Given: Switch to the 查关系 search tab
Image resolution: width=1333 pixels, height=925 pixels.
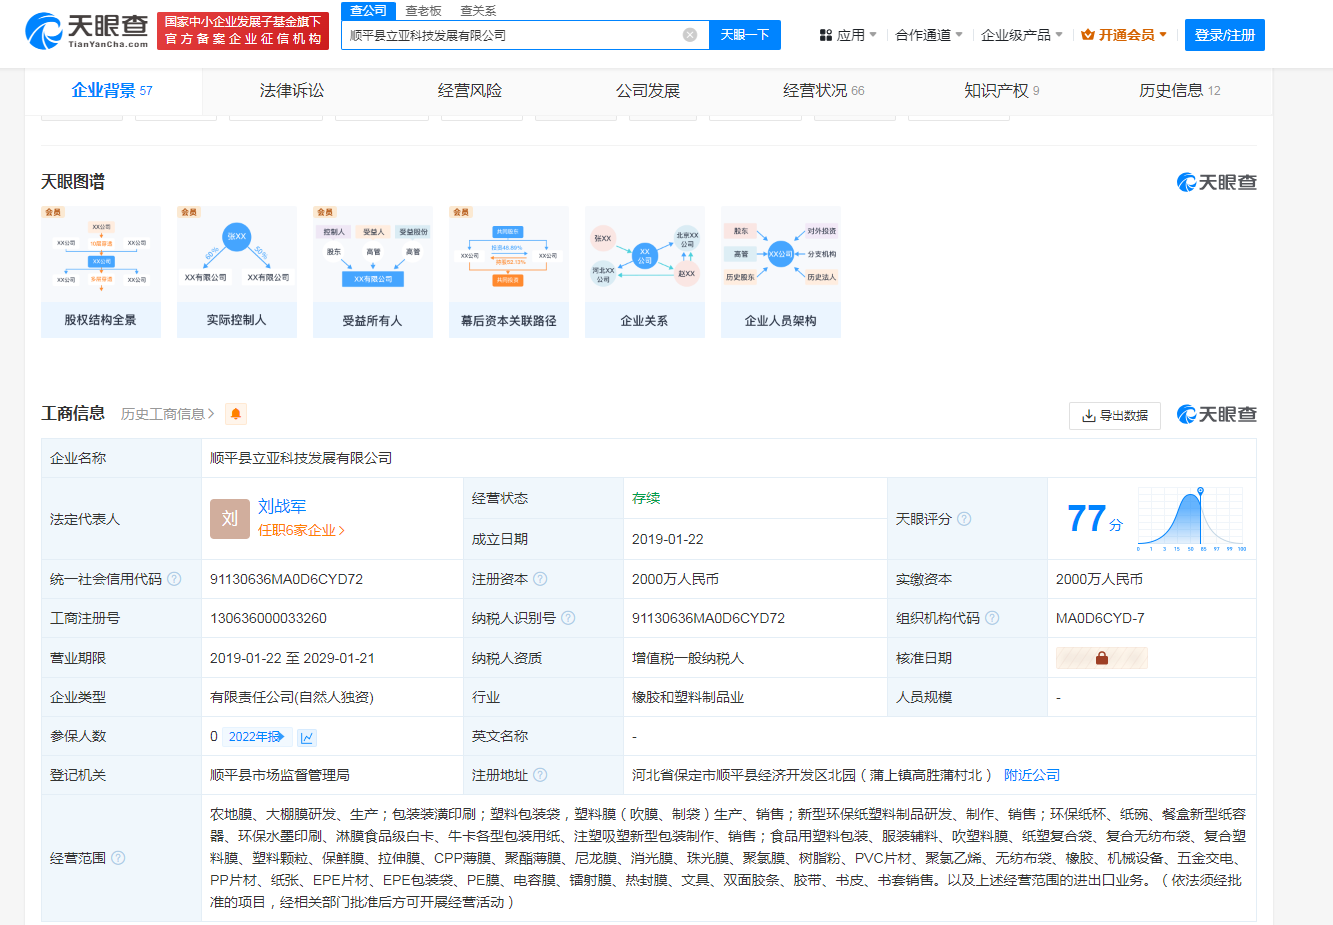Looking at the screenshot, I should [x=478, y=11].
